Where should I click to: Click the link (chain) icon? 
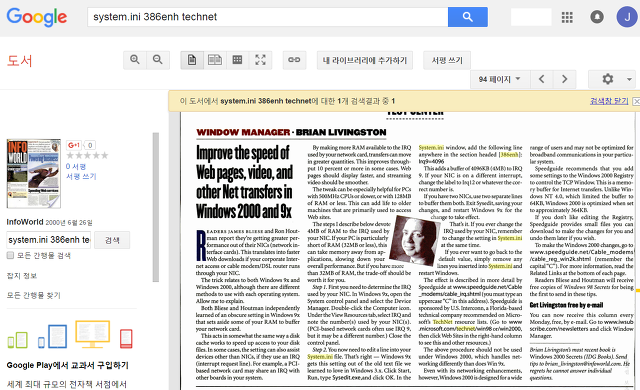[294, 60]
